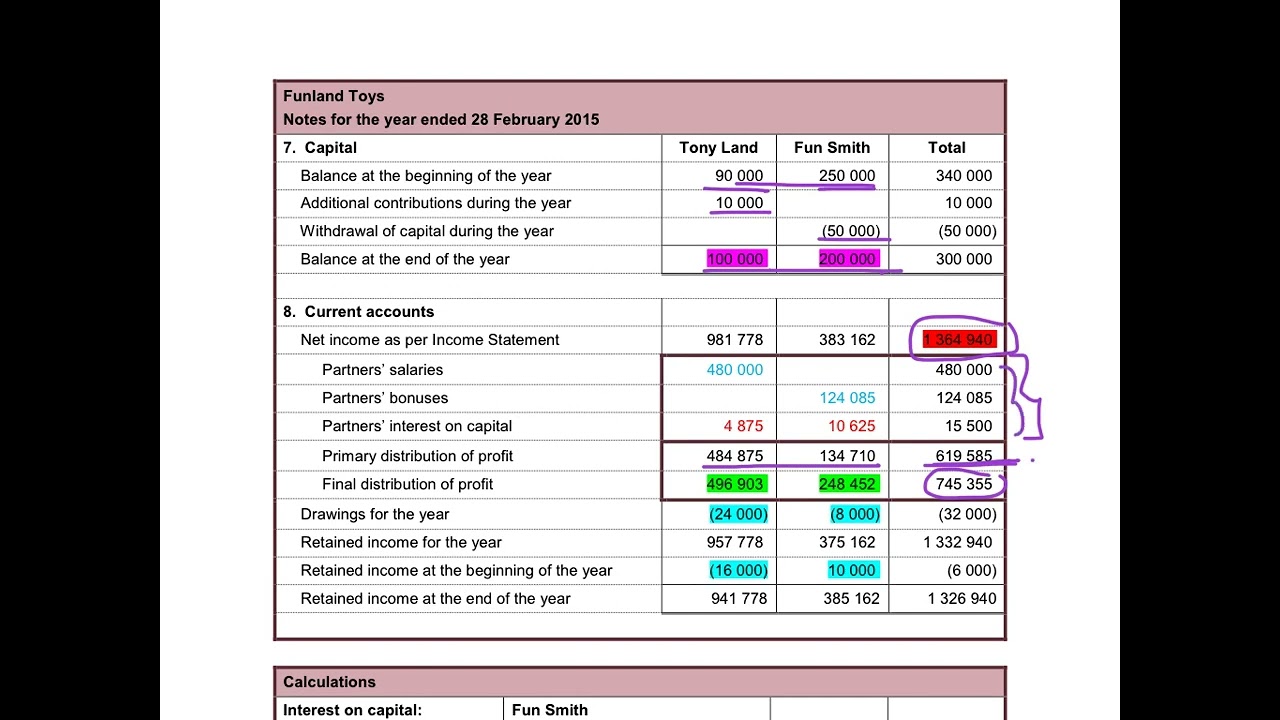The height and width of the screenshot is (720, 1280).
Task: Click the 941 778 closing retained value
Action: (x=739, y=598)
